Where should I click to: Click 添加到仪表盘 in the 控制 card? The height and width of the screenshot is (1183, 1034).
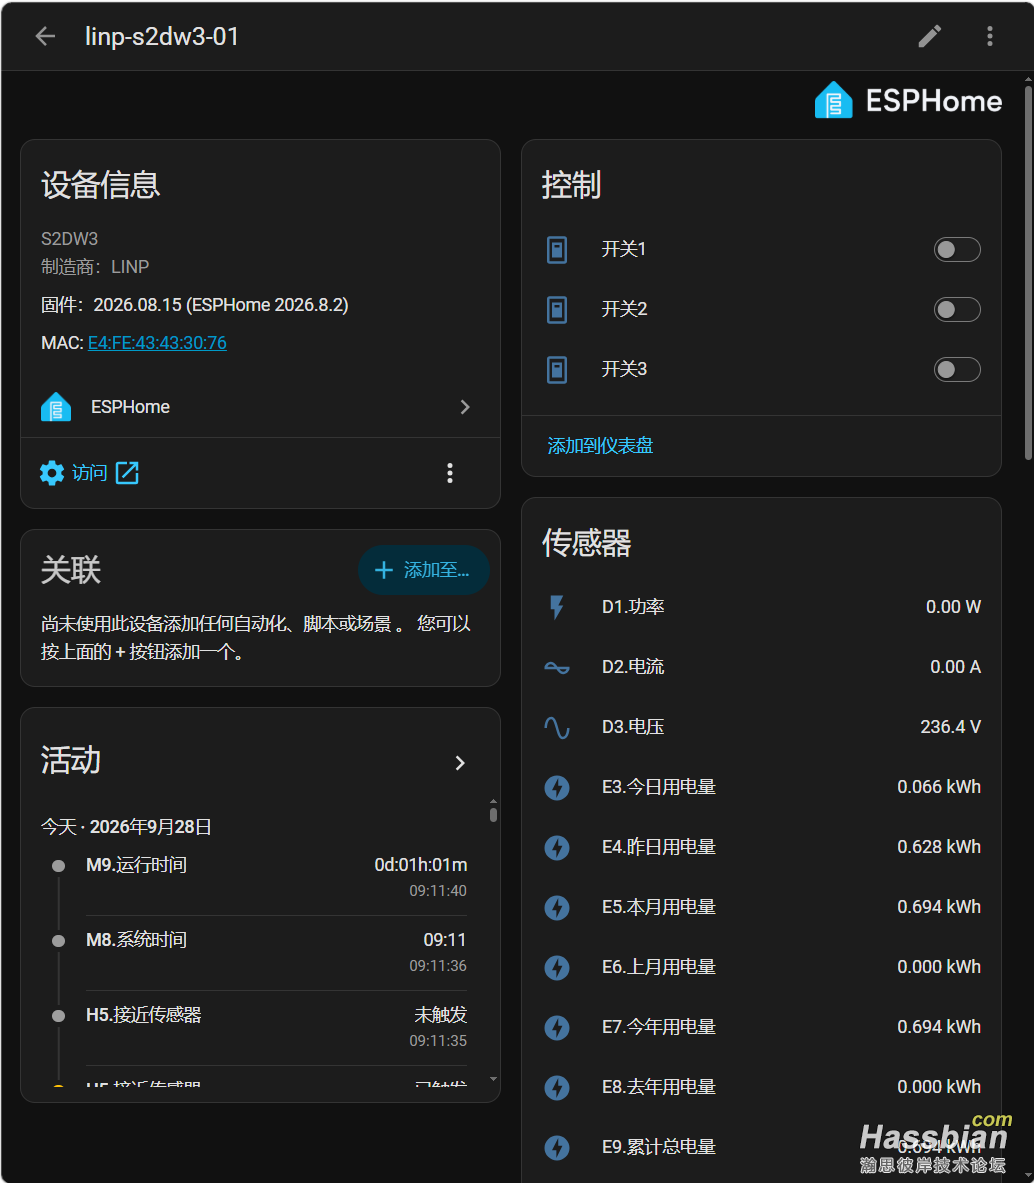point(600,445)
